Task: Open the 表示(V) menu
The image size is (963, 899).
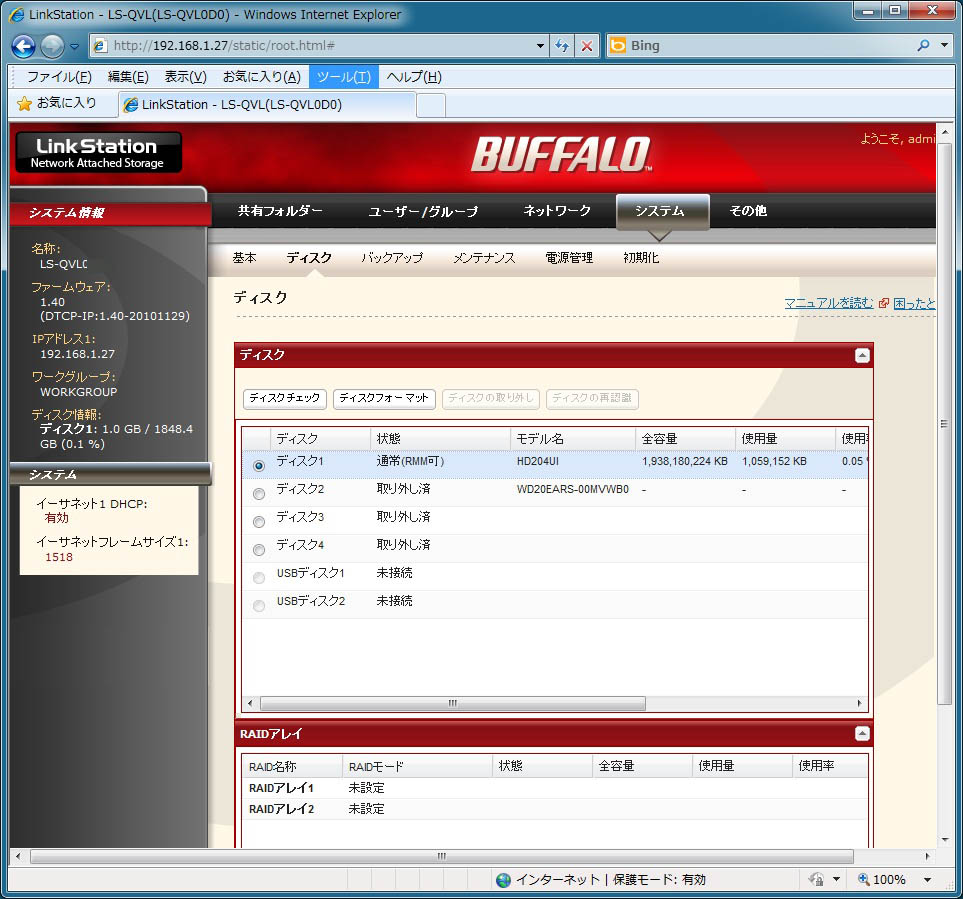Action: point(185,77)
